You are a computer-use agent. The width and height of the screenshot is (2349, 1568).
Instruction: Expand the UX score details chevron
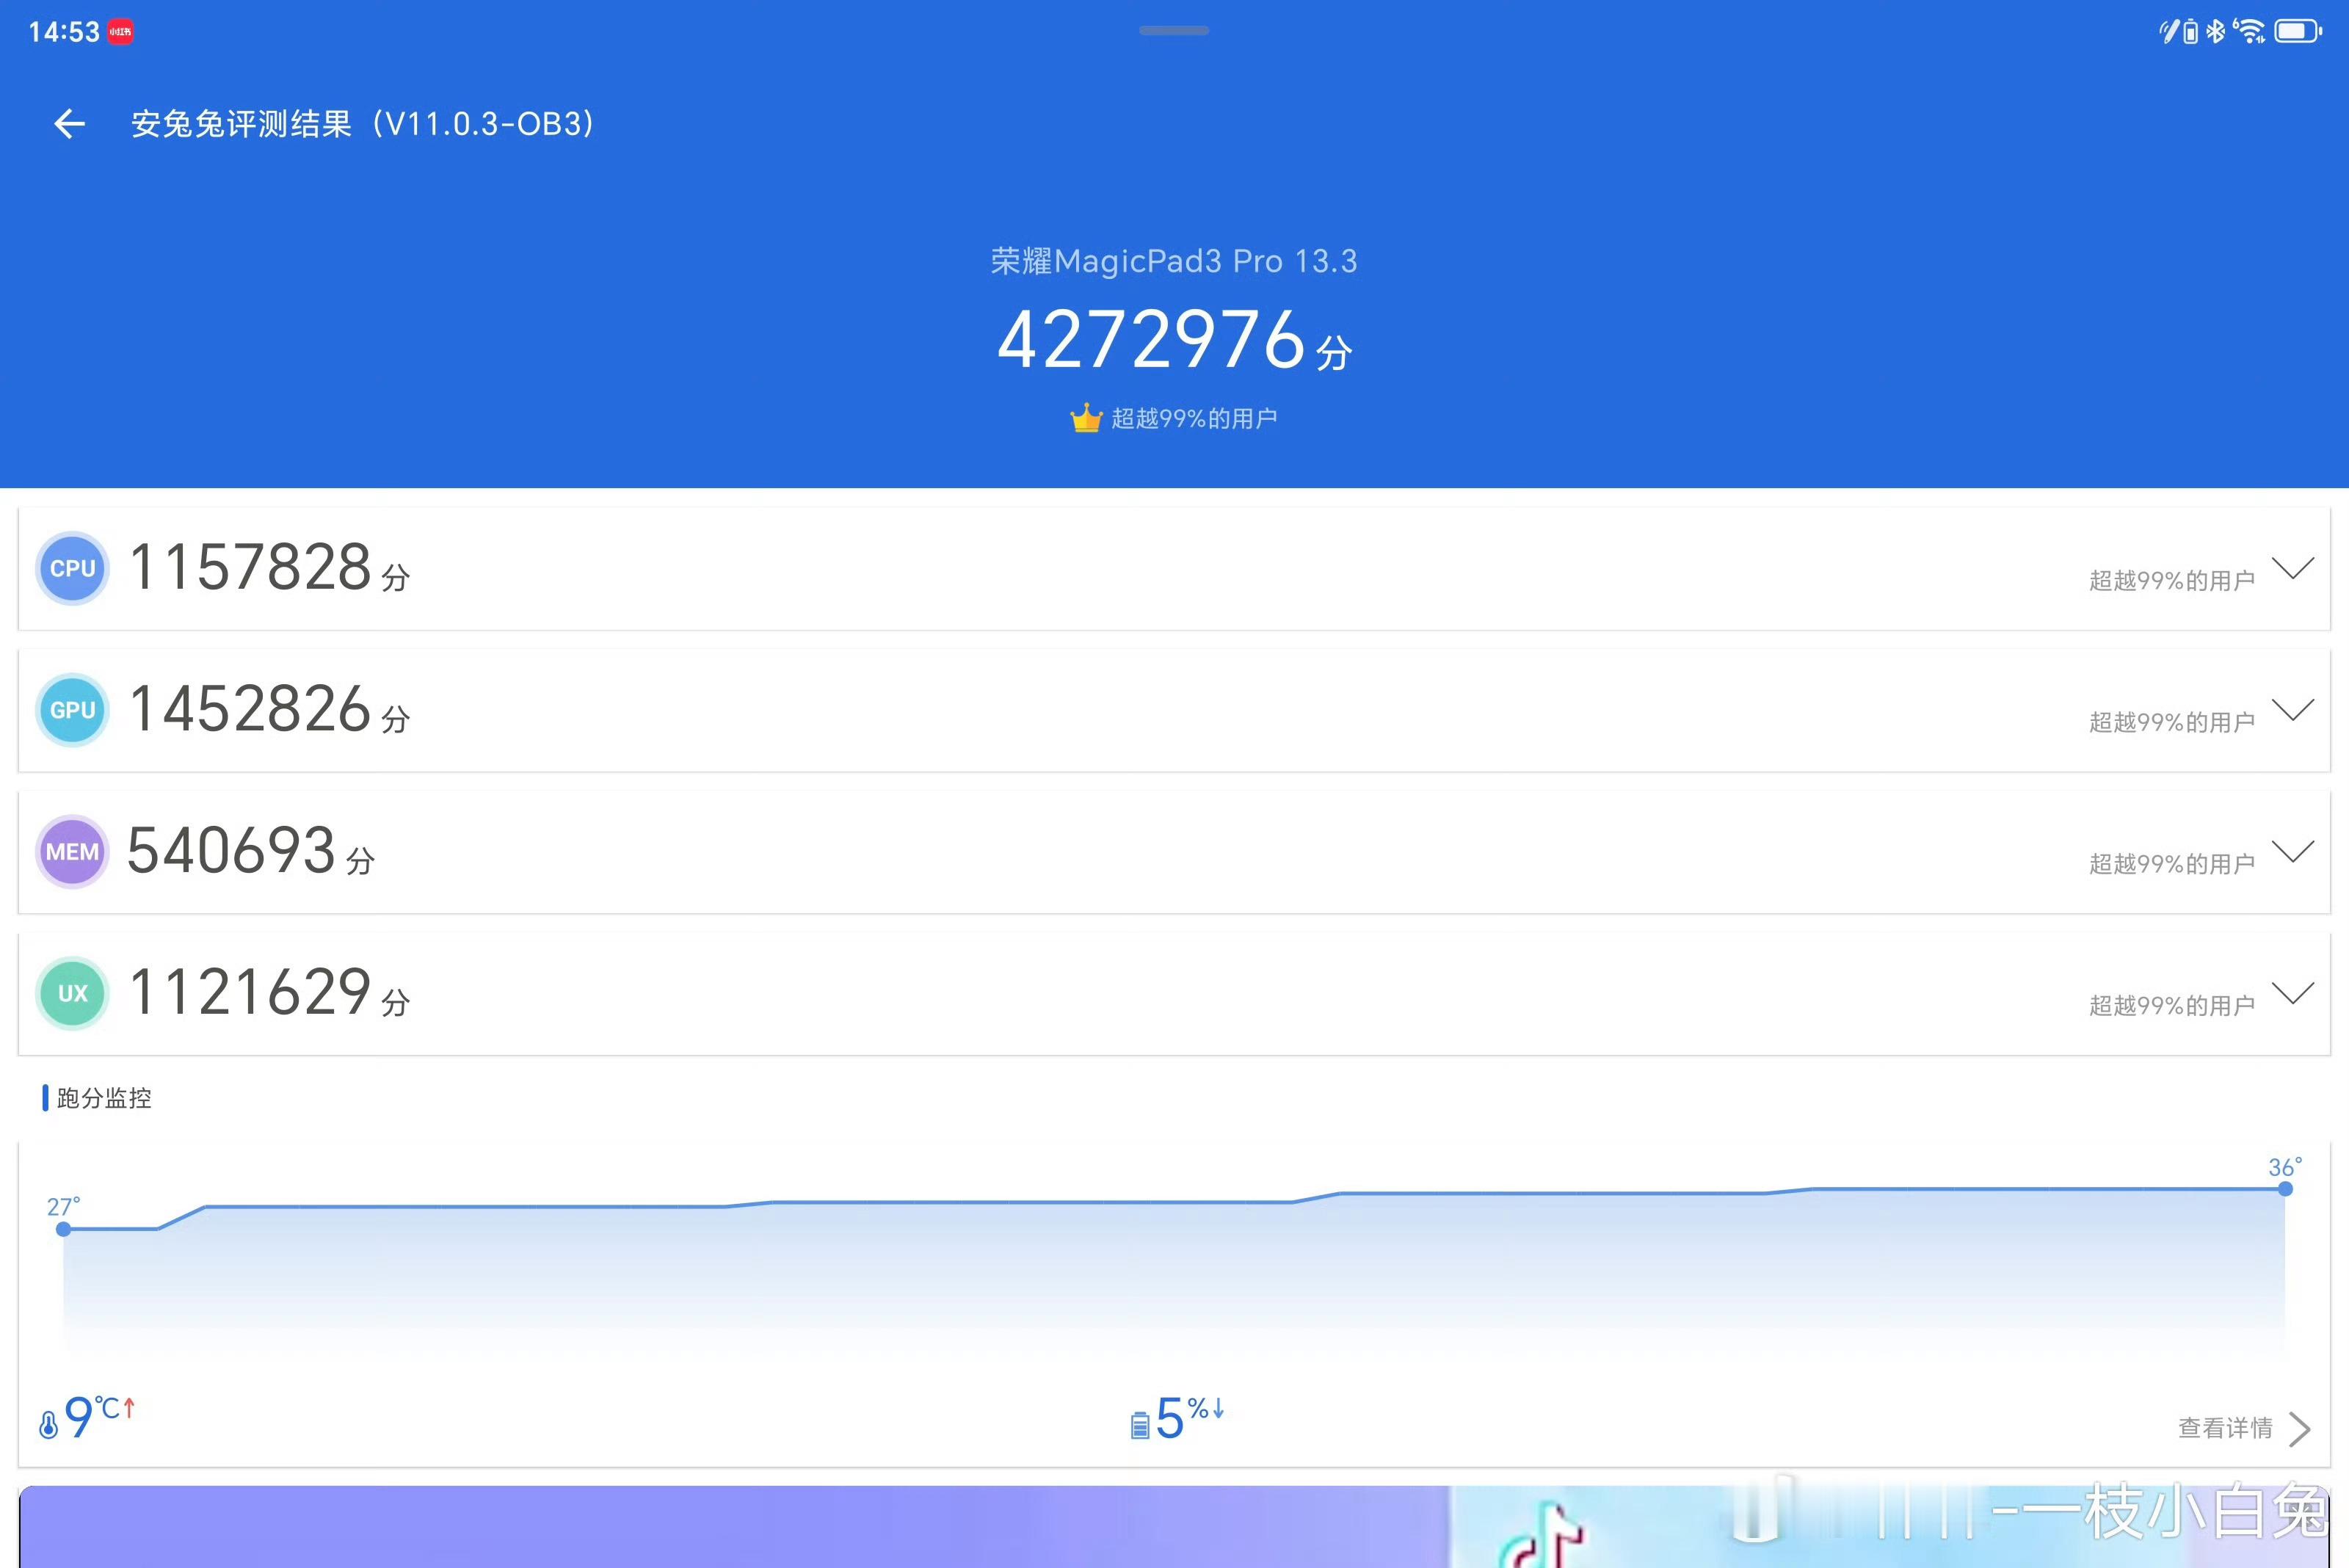[2293, 993]
